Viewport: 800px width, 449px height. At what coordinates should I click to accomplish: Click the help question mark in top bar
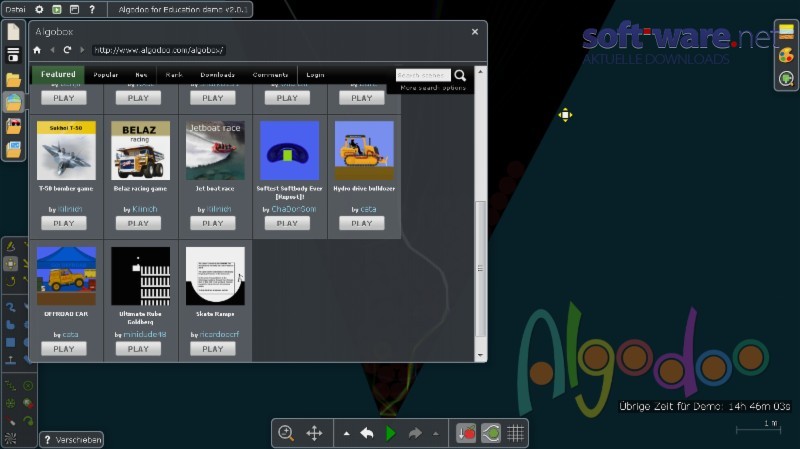(92, 9)
